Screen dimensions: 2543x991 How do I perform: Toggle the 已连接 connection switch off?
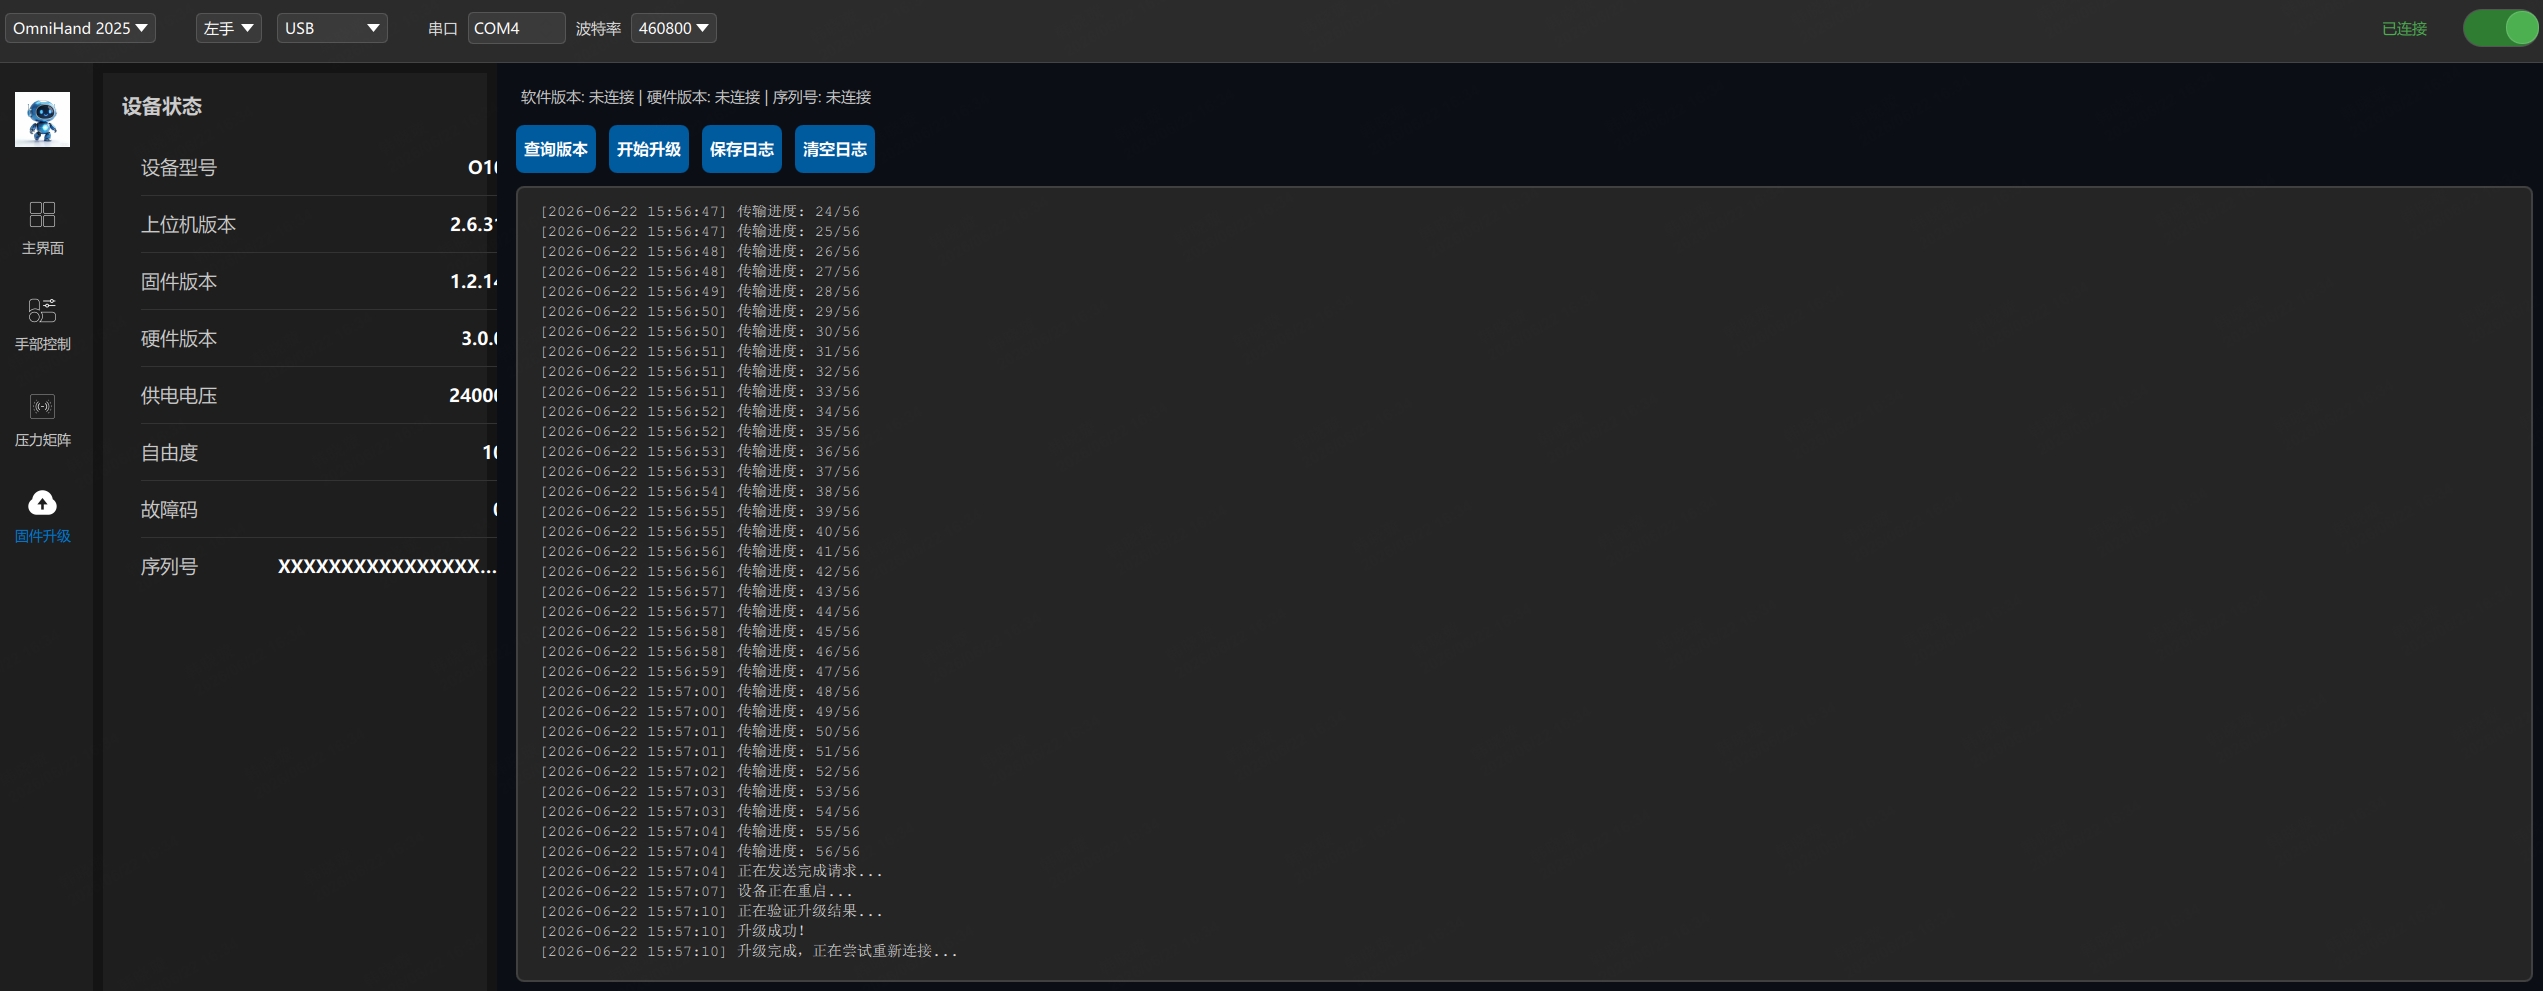click(2500, 28)
